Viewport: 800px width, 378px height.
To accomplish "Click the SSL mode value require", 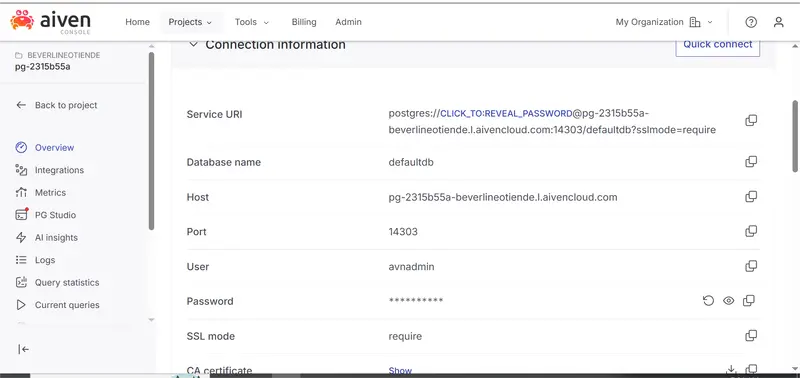I will click(x=405, y=337).
